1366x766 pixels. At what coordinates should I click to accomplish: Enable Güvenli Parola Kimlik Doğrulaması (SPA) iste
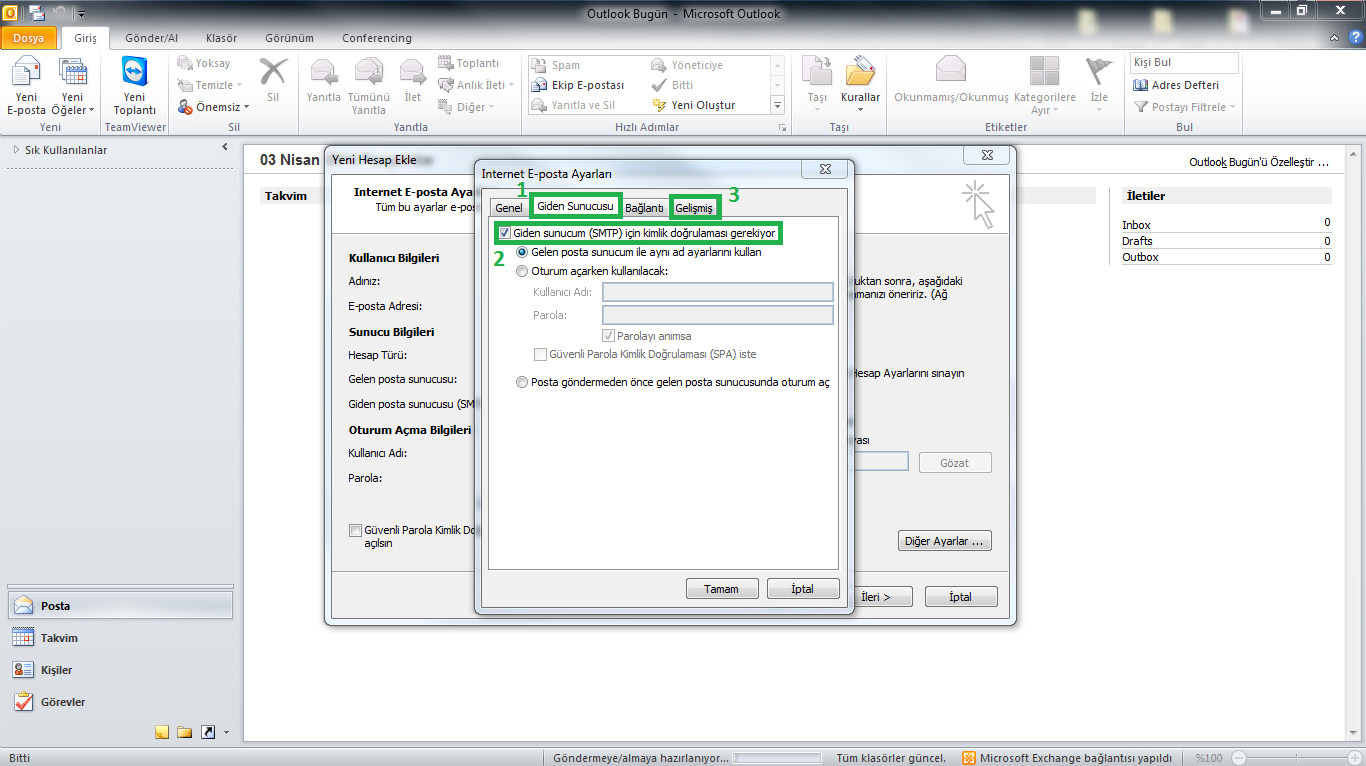click(540, 354)
